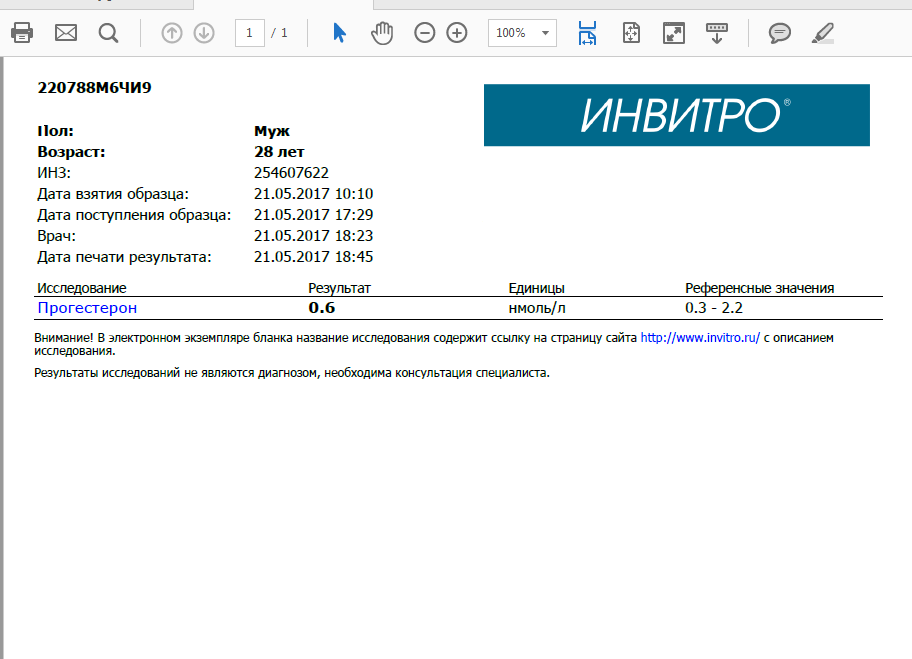Send the file by email icon

66,33
